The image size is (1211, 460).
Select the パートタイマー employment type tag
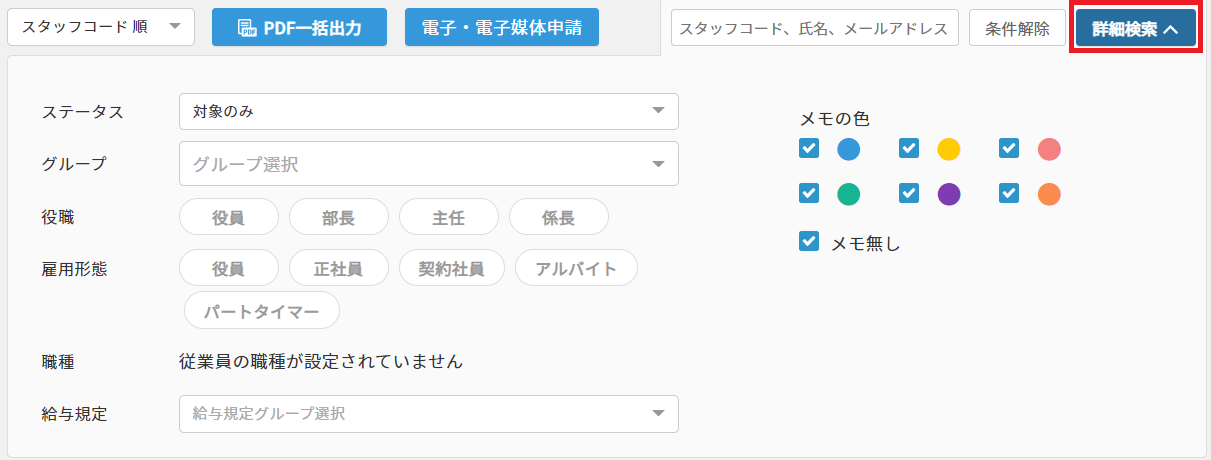click(262, 311)
